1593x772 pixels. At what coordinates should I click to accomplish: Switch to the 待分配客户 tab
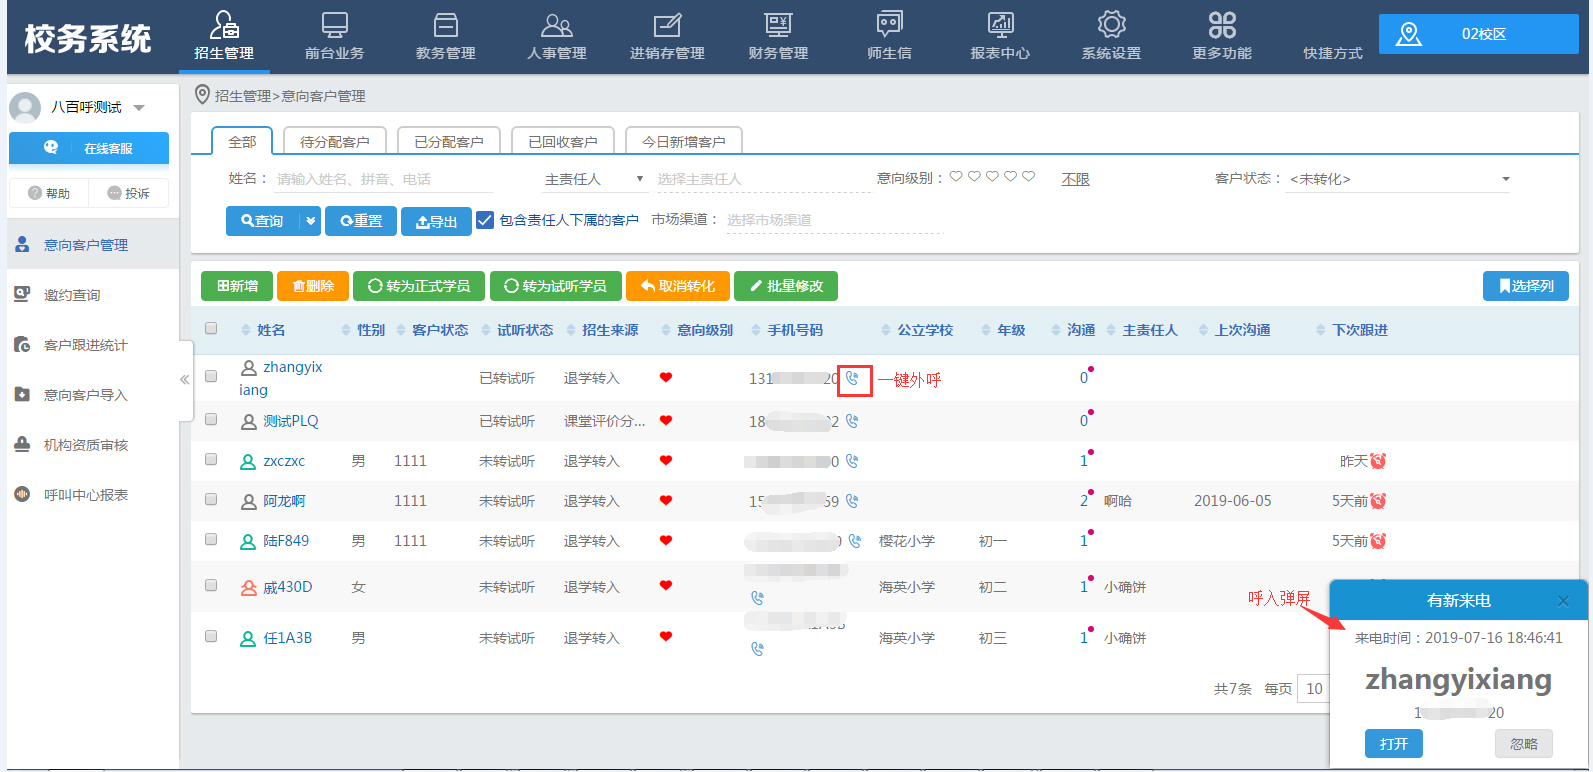[334, 142]
